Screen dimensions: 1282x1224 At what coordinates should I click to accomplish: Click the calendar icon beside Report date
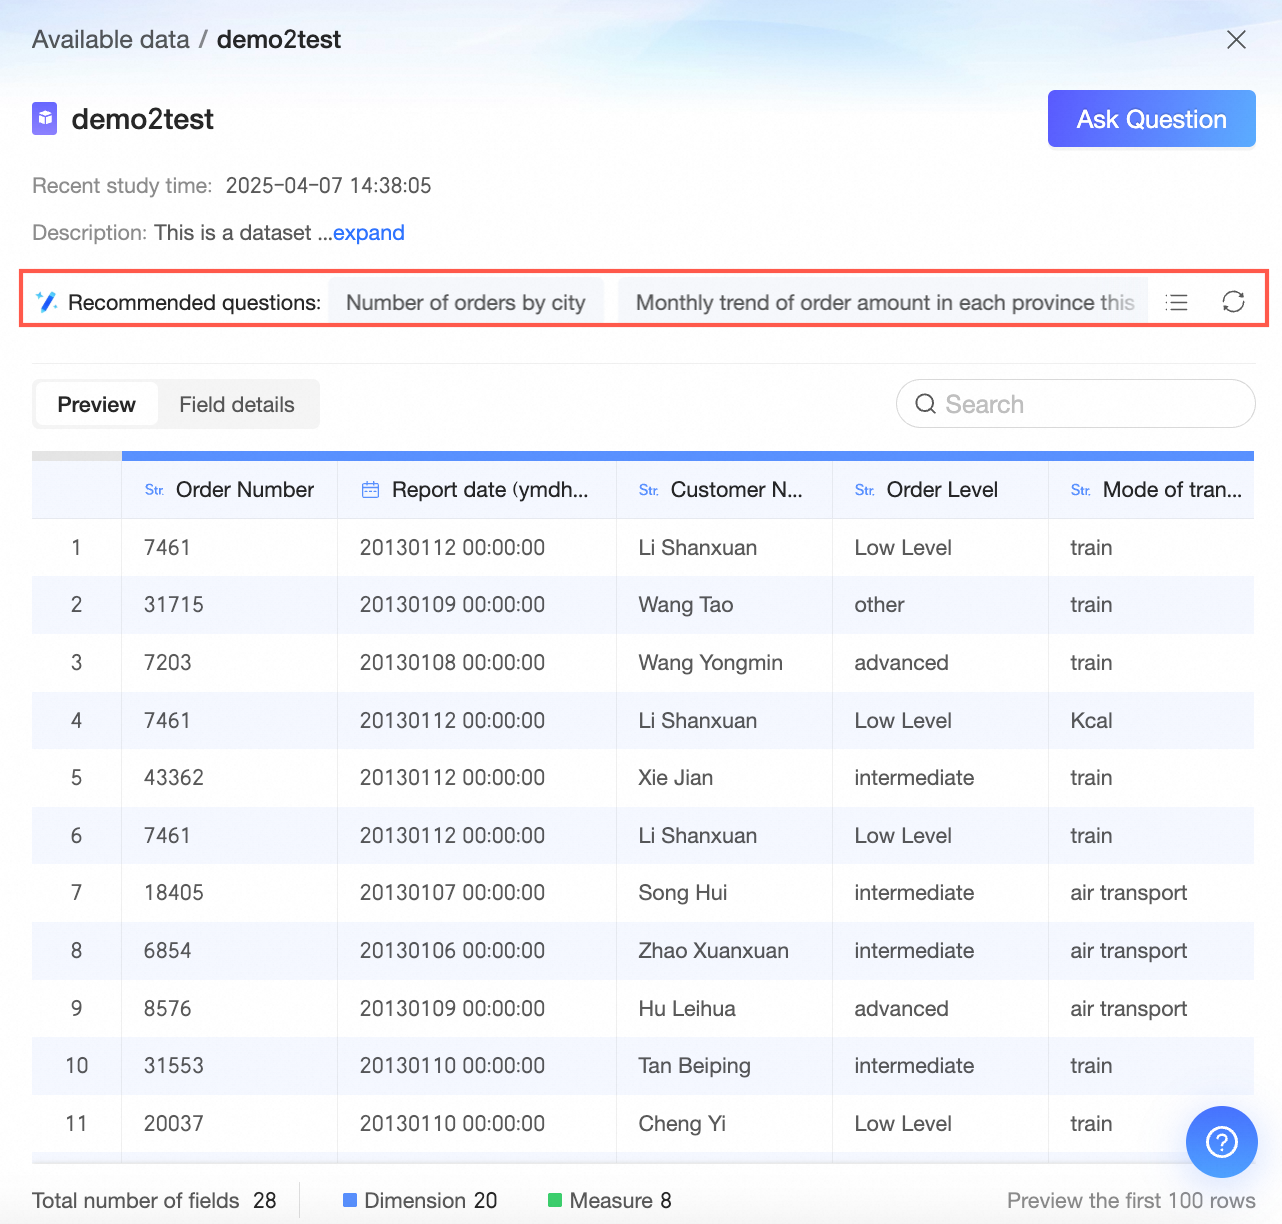click(370, 490)
